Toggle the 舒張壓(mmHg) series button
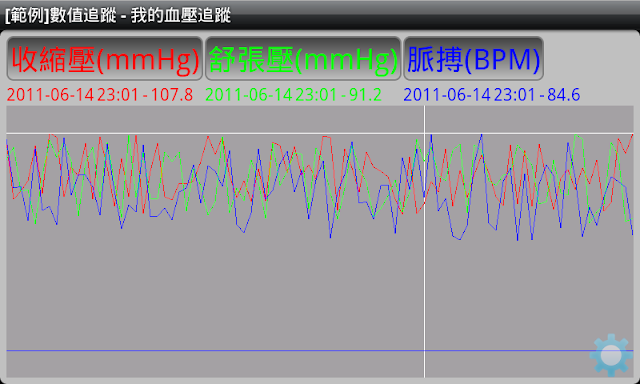The height and width of the screenshot is (384, 640). (303, 58)
